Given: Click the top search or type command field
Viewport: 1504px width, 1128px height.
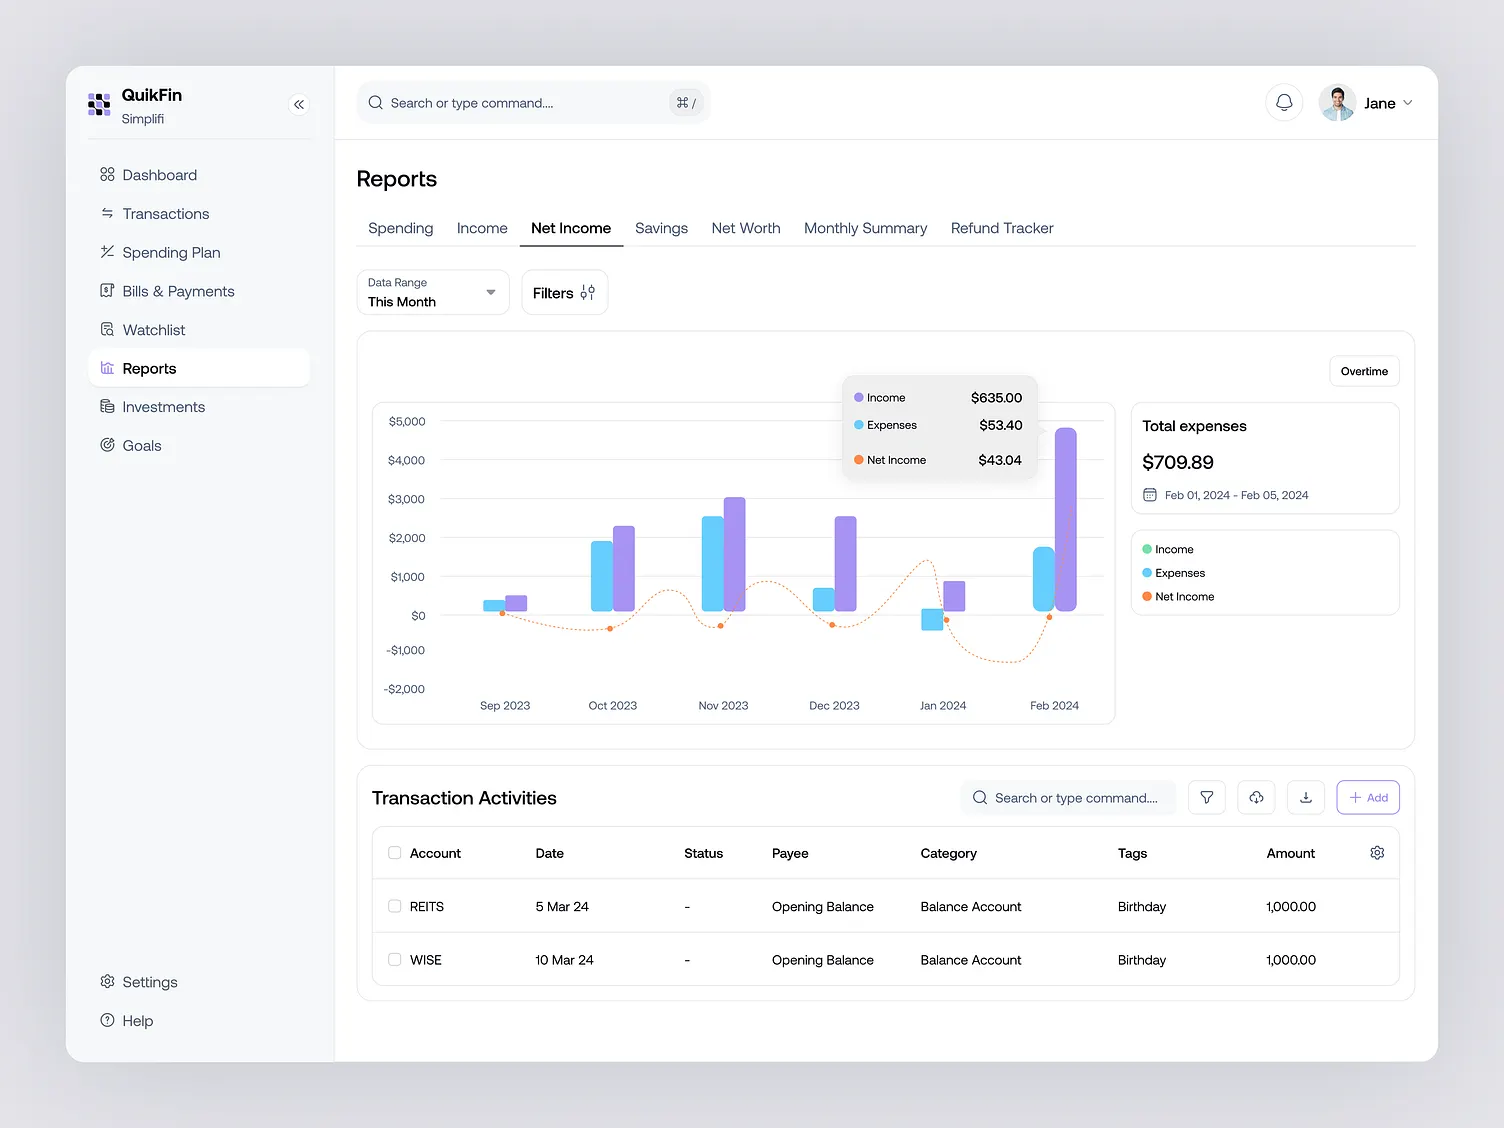Looking at the screenshot, I should click(x=520, y=103).
